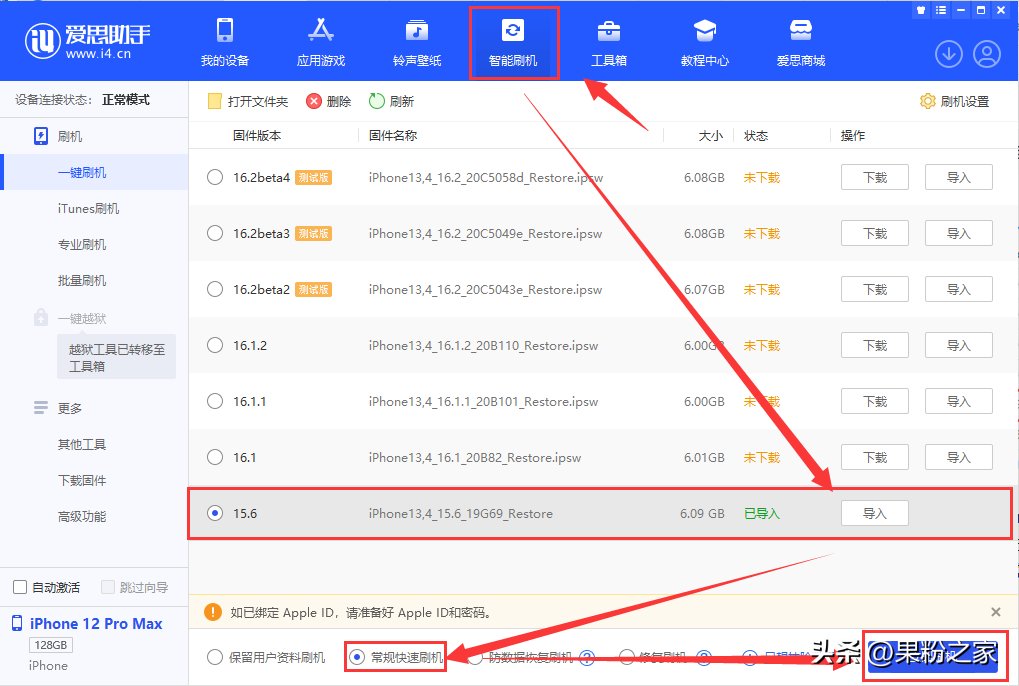This screenshot has height=686, width=1019.
Task: Click the 删除 delete toolbar button
Action: coord(329,101)
